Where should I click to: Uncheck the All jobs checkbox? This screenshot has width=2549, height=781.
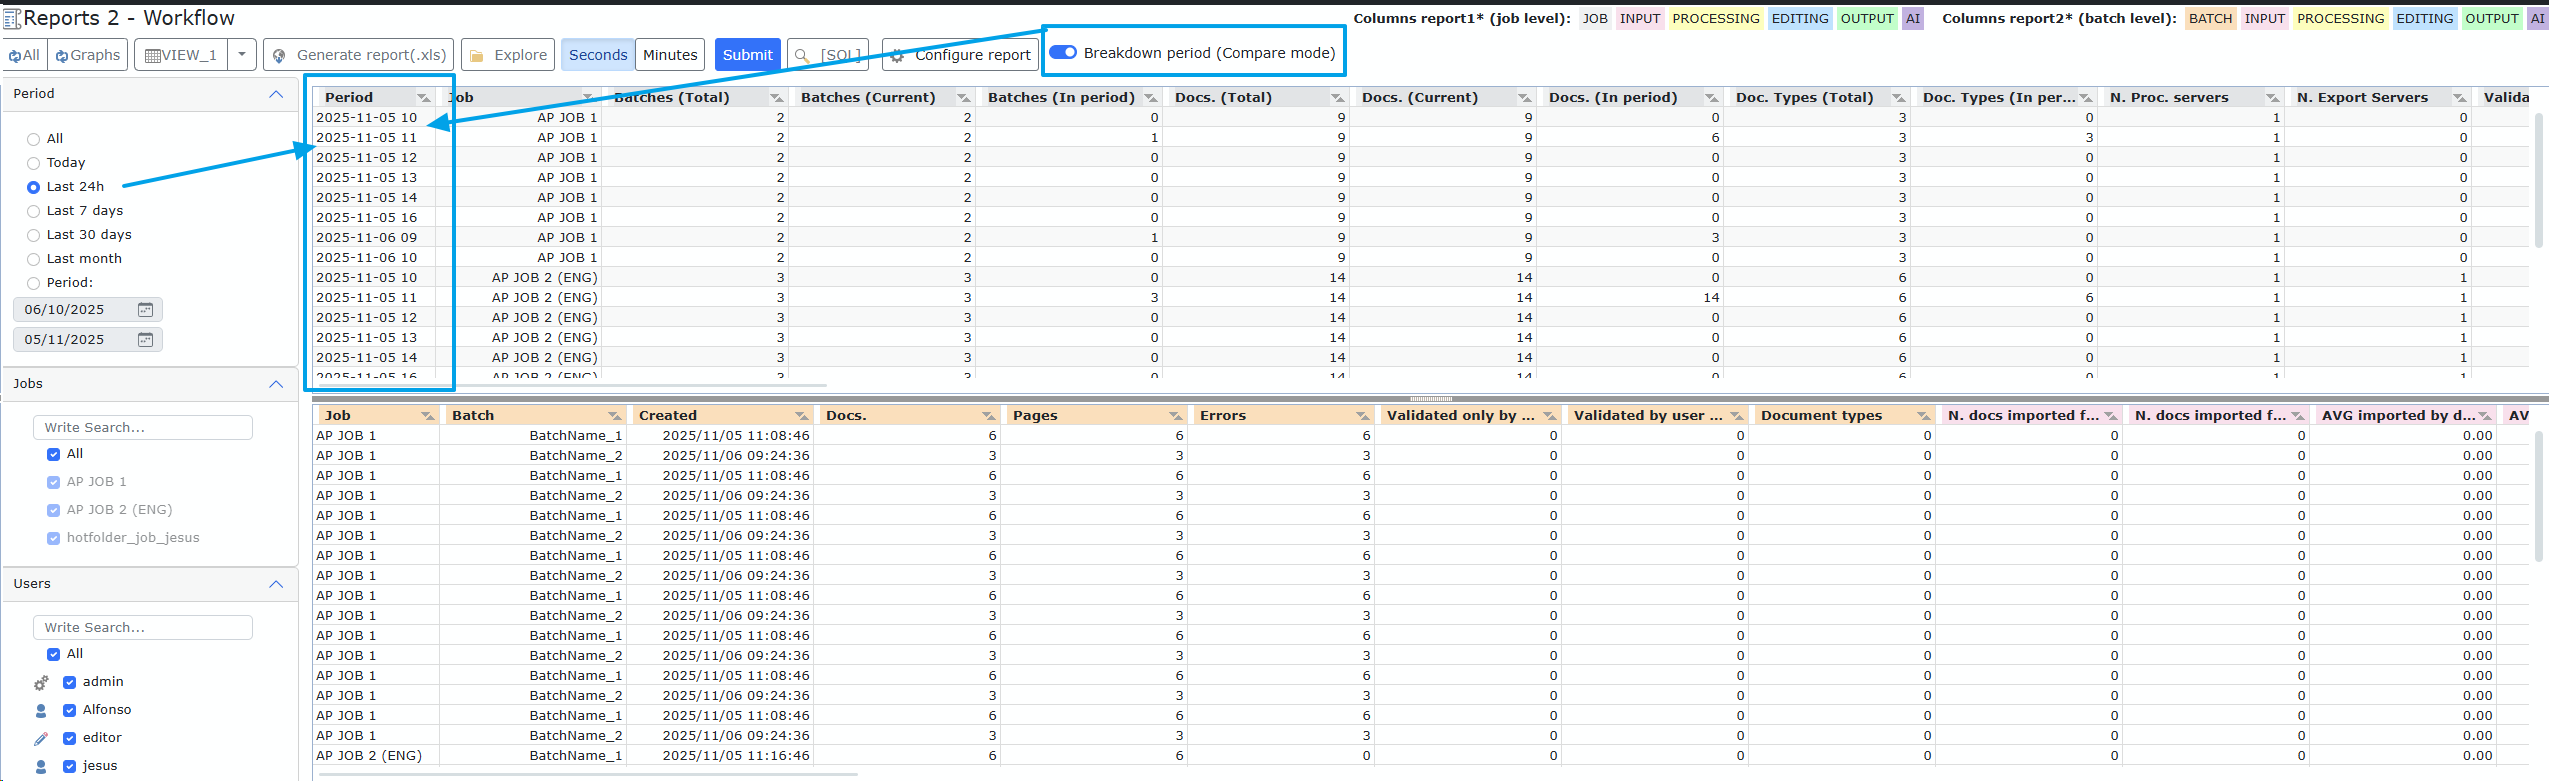click(x=54, y=454)
